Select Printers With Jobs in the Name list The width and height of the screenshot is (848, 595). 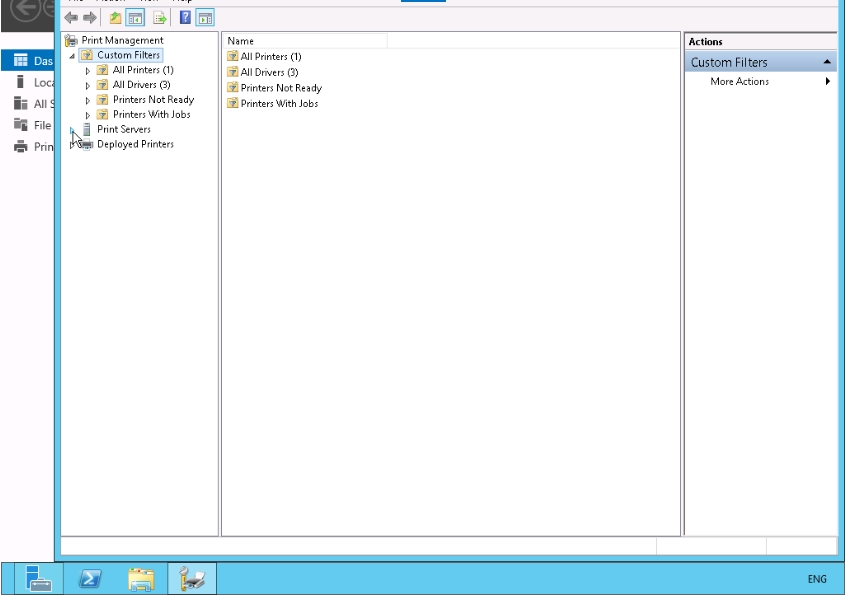click(x=273, y=104)
